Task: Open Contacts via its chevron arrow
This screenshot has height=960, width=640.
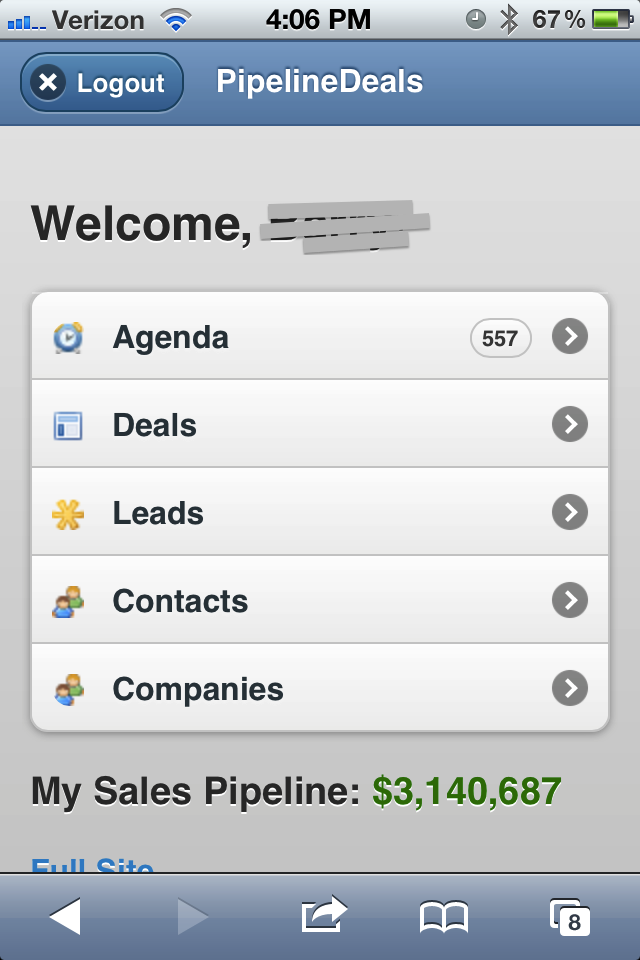Action: pos(570,601)
